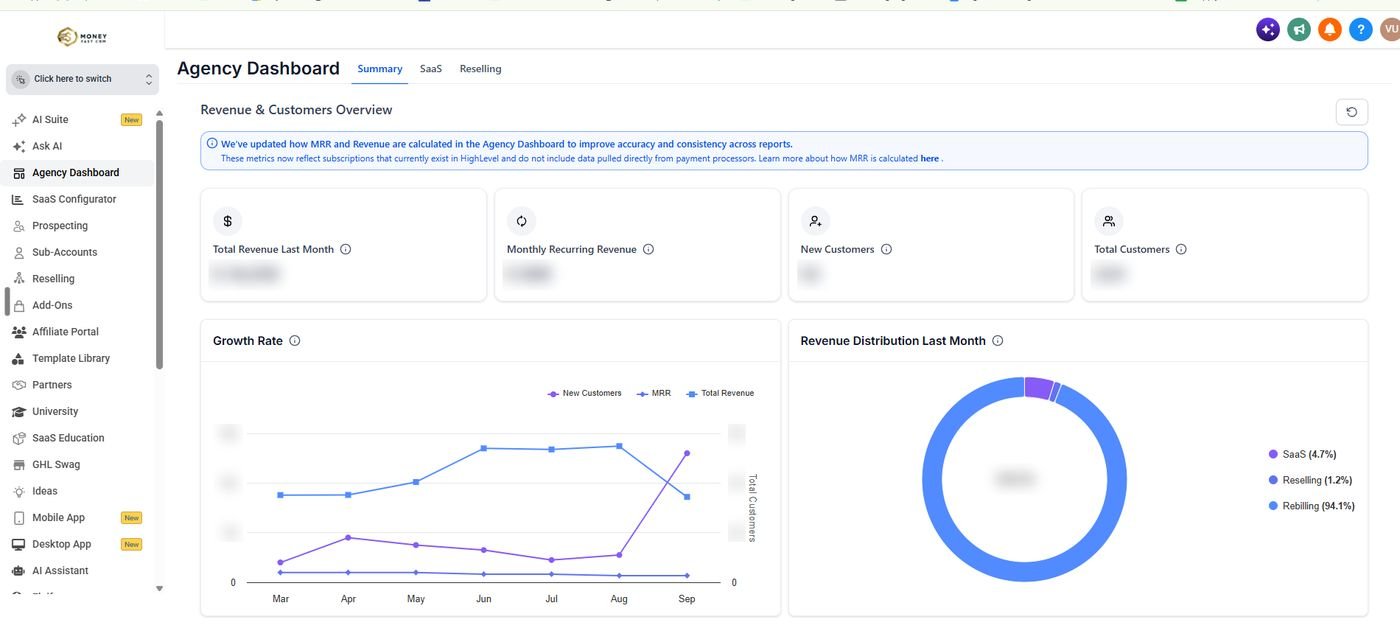Open the Sub-Accounts person icon

pos(19,252)
